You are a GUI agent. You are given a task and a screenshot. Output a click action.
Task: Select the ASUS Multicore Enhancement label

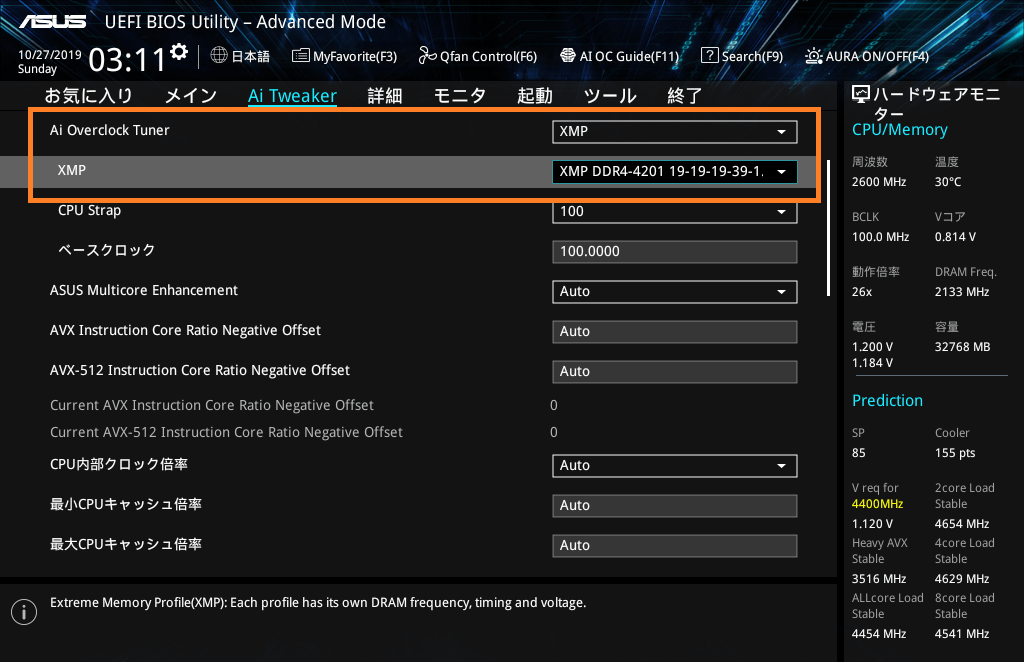(x=144, y=290)
